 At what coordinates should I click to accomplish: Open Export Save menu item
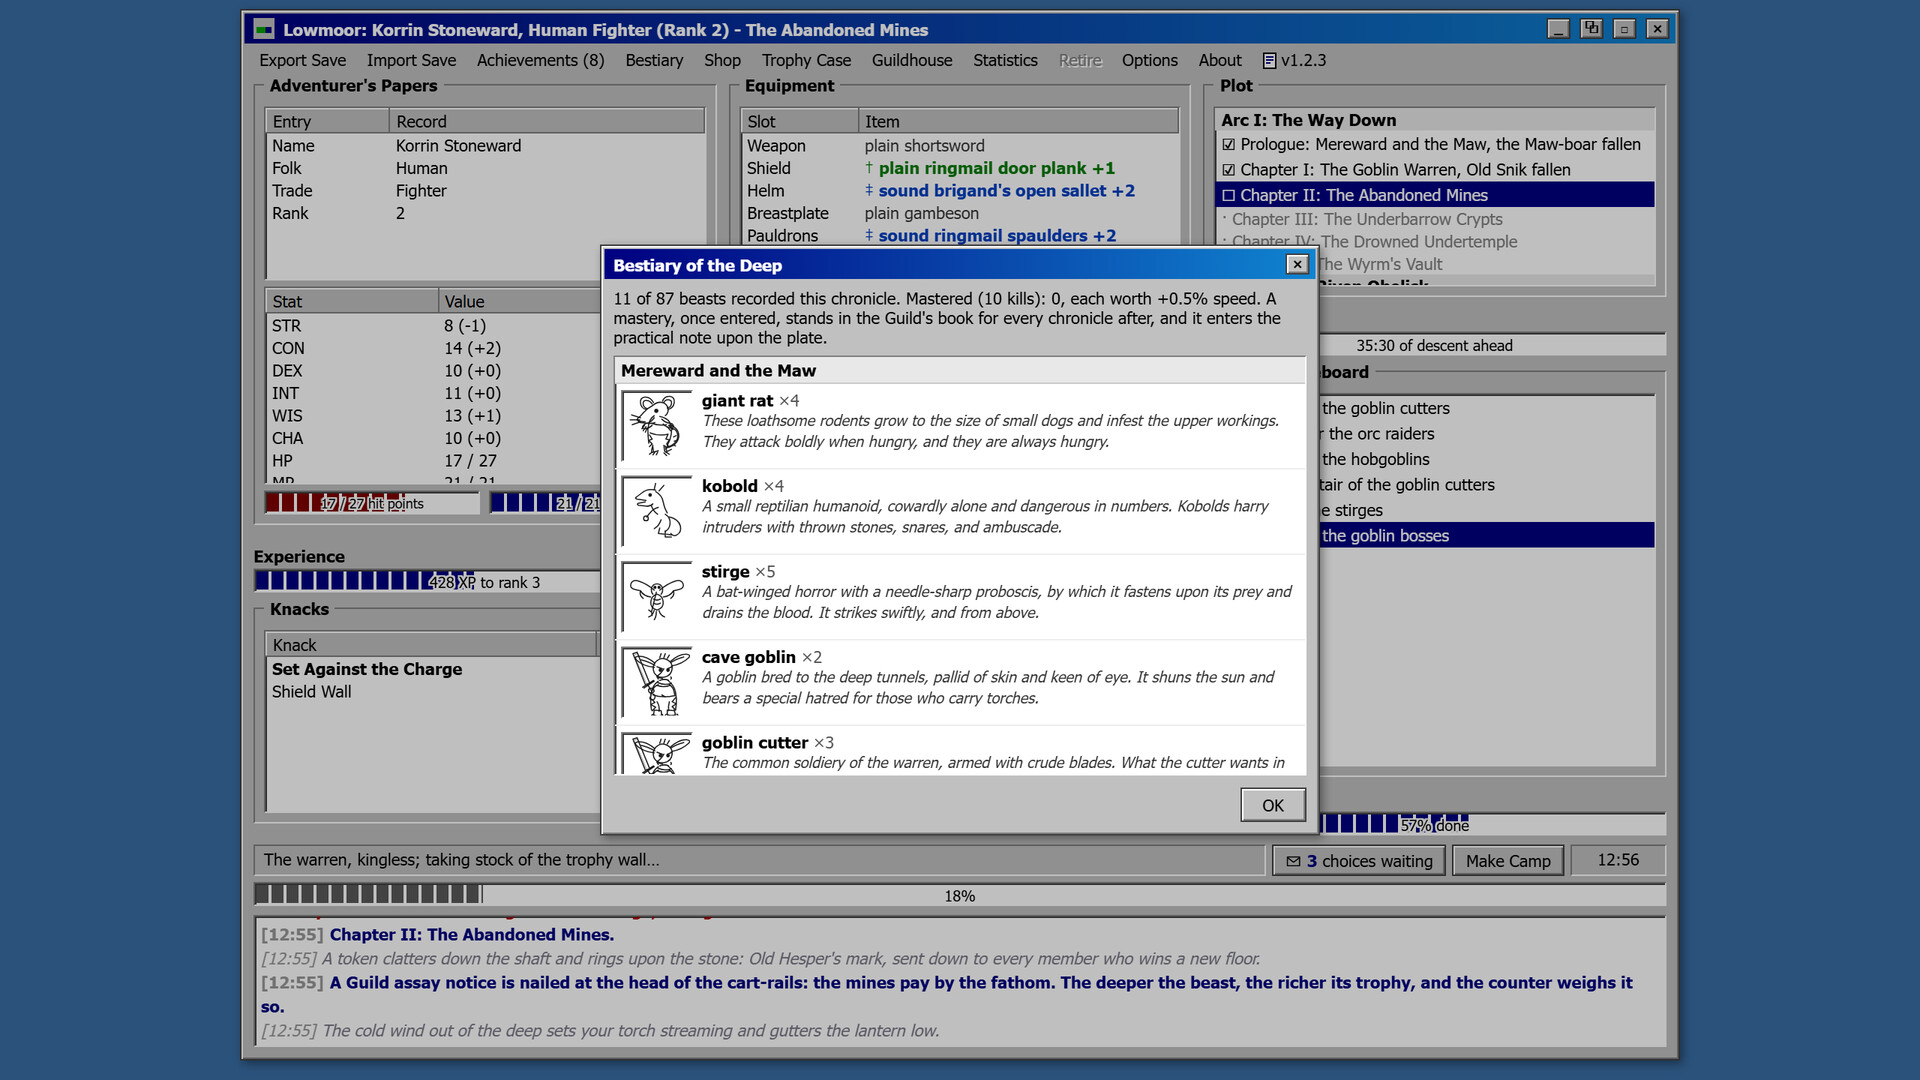tap(302, 60)
